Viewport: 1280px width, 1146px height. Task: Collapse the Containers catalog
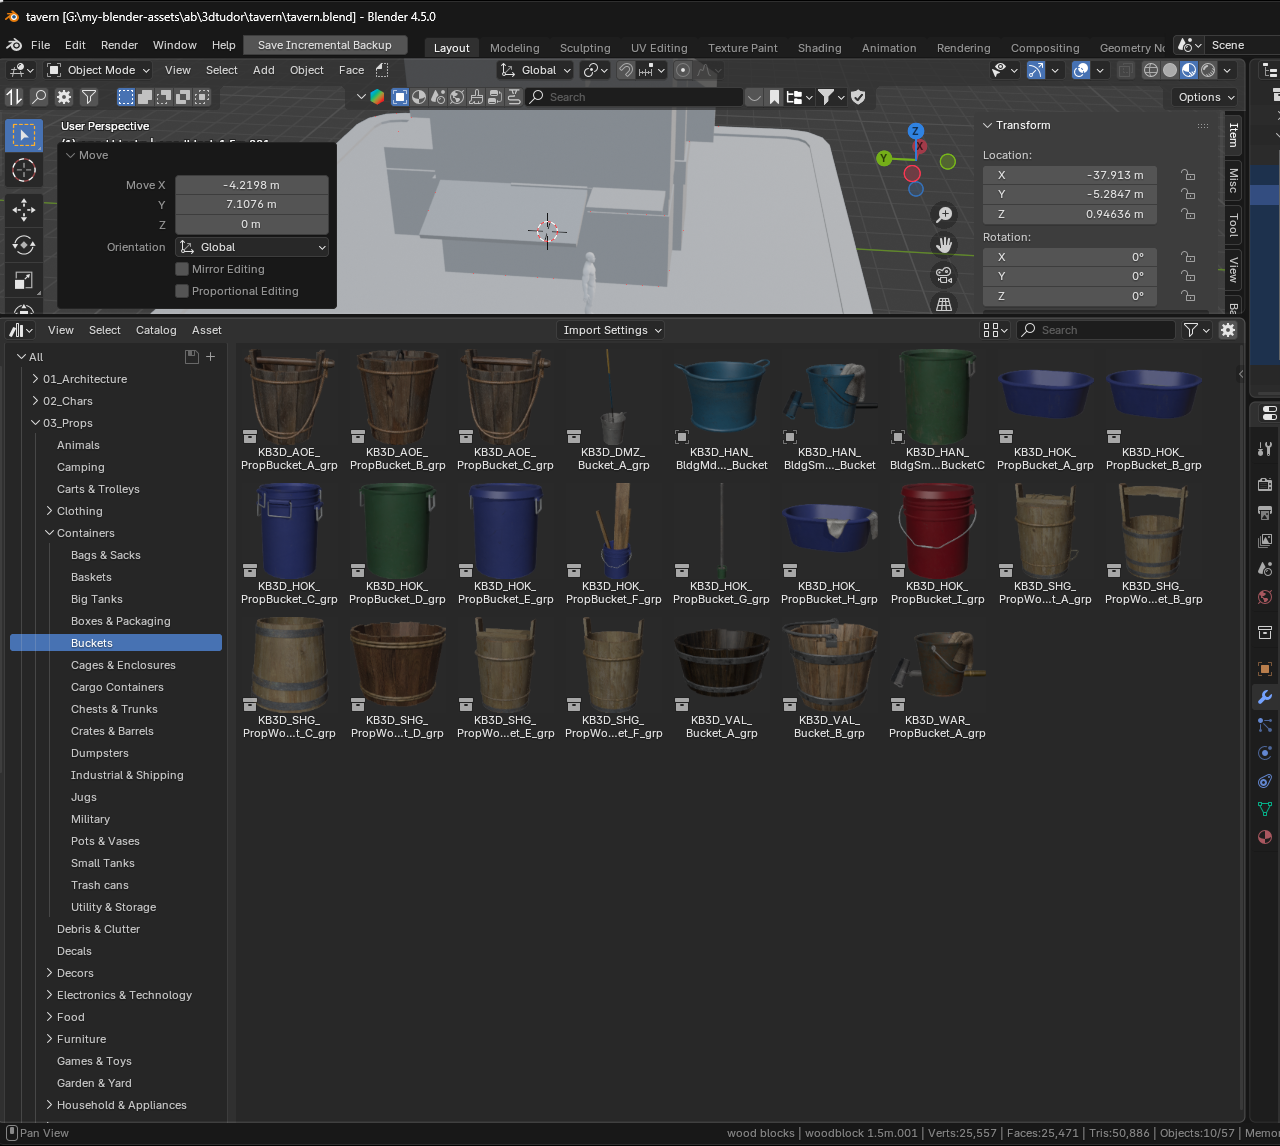click(x=49, y=533)
